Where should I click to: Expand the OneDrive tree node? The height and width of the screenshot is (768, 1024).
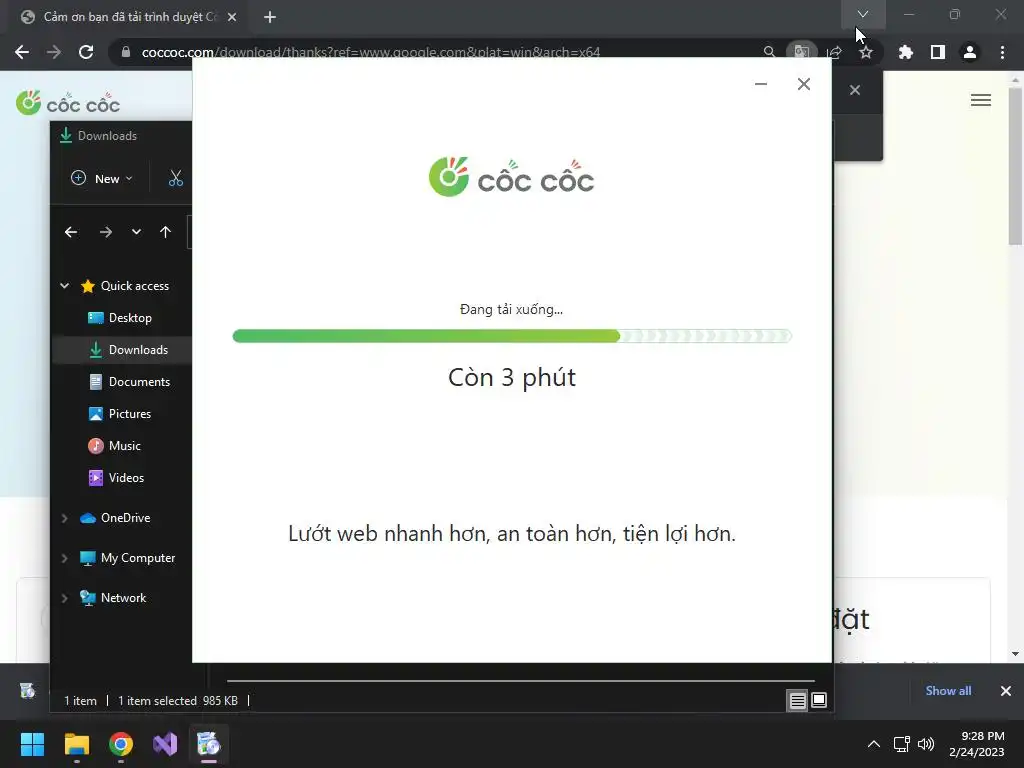[x=65, y=518]
